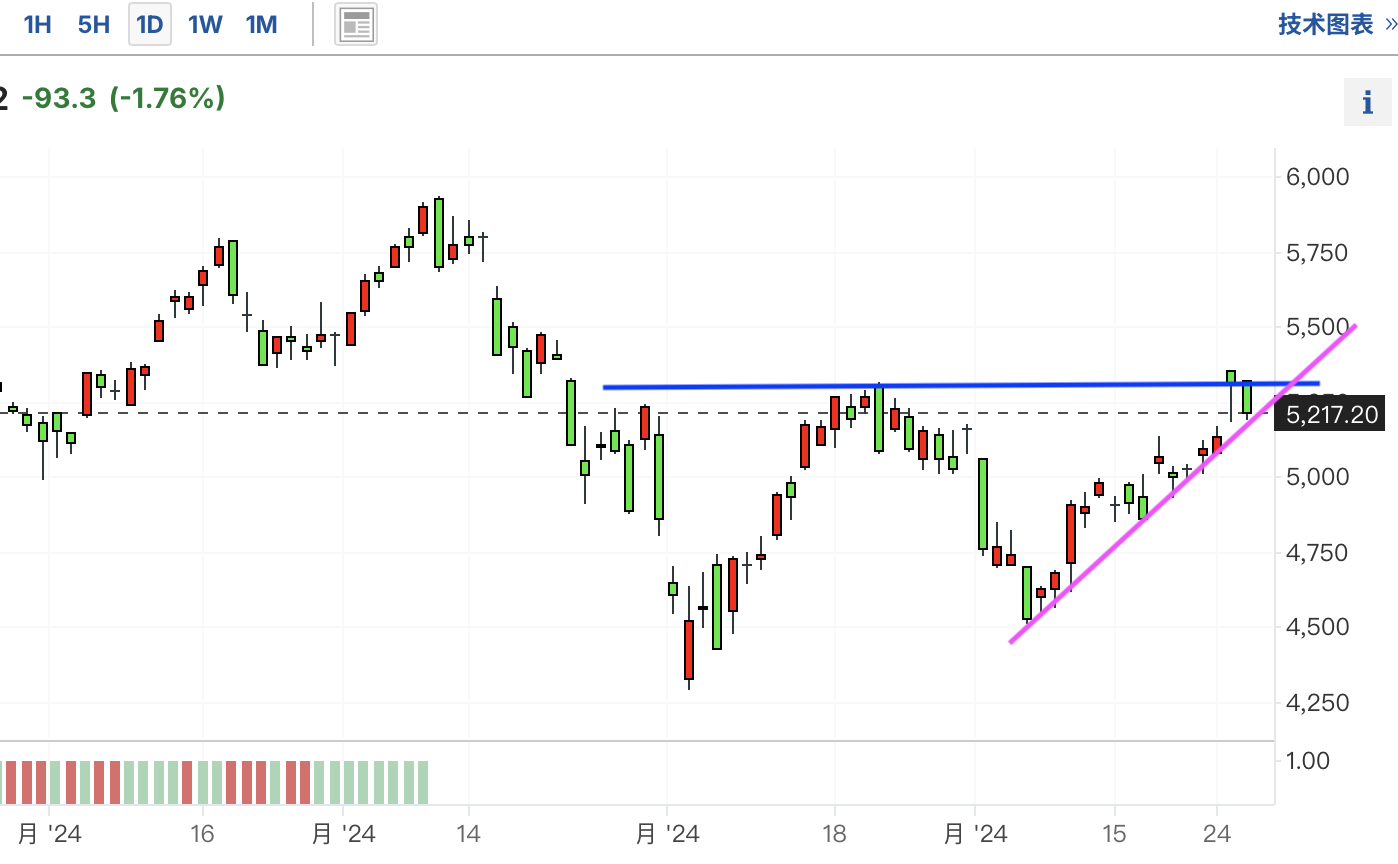Select the 1H timeframe tab
The height and width of the screenshot is (864, 1398).
click(37, 25)
